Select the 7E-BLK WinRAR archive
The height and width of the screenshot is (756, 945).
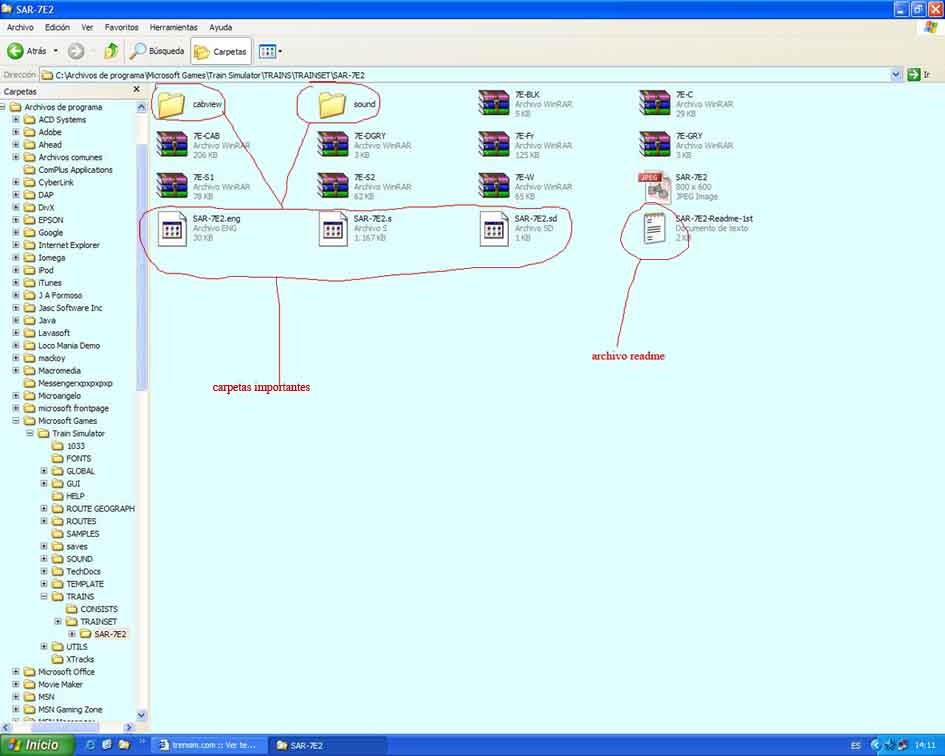[x=494, y=104]
